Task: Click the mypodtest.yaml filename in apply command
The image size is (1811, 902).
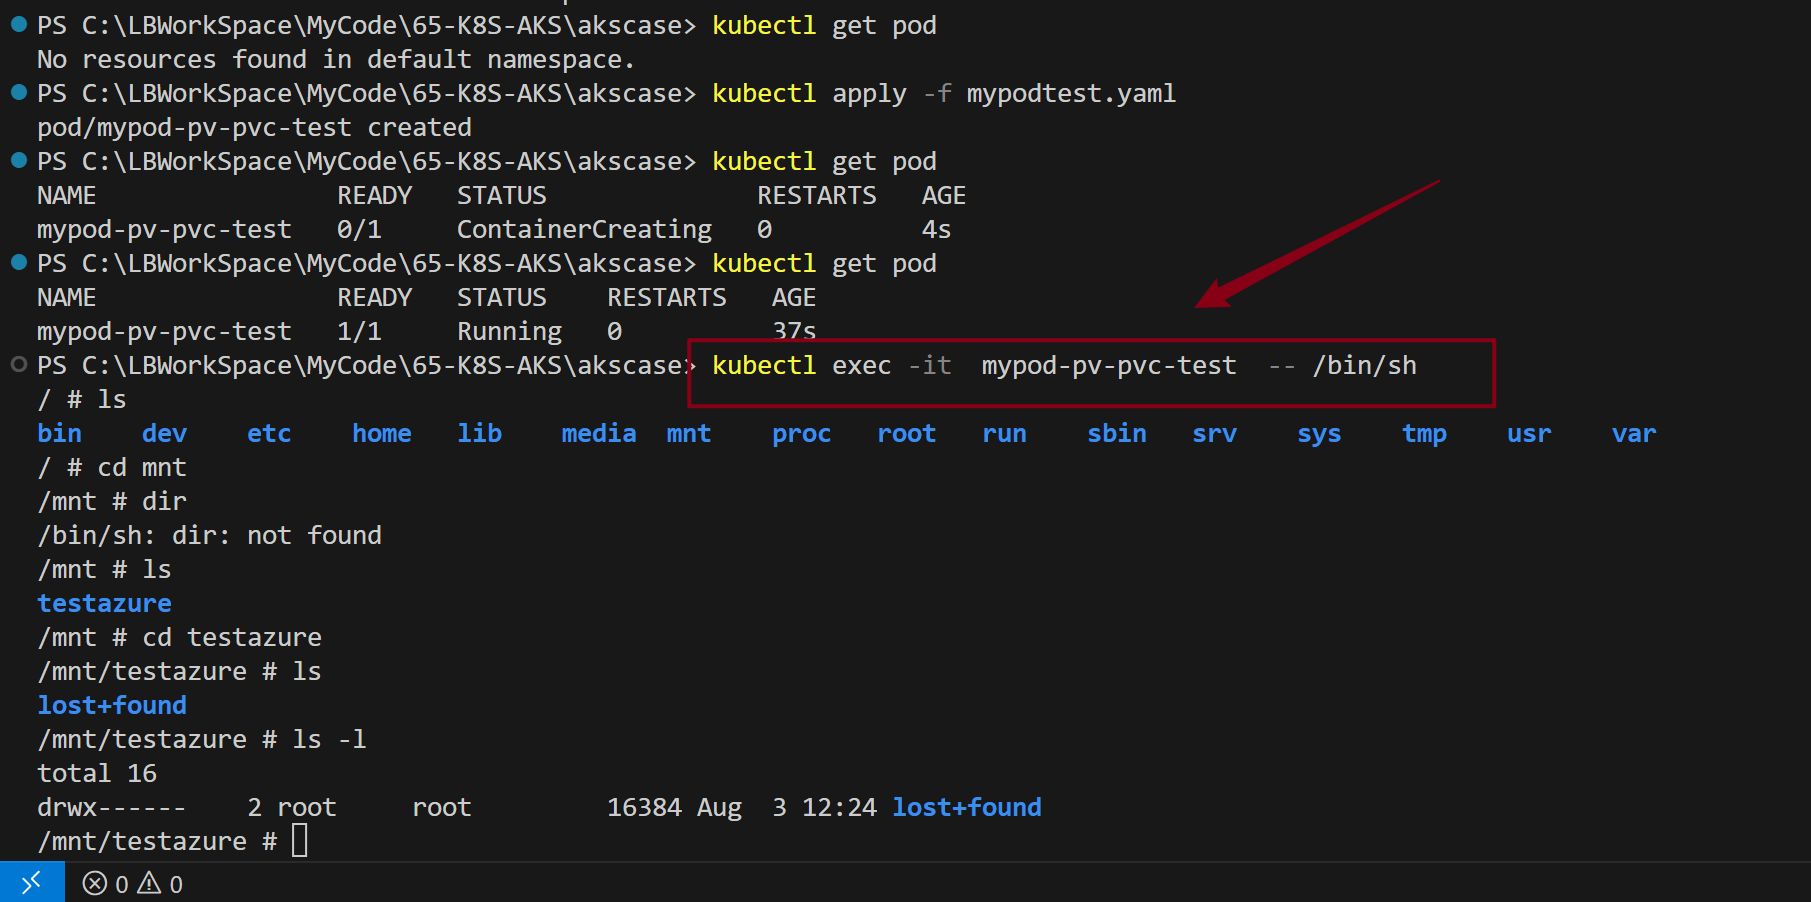Action: pos(1070,93)
